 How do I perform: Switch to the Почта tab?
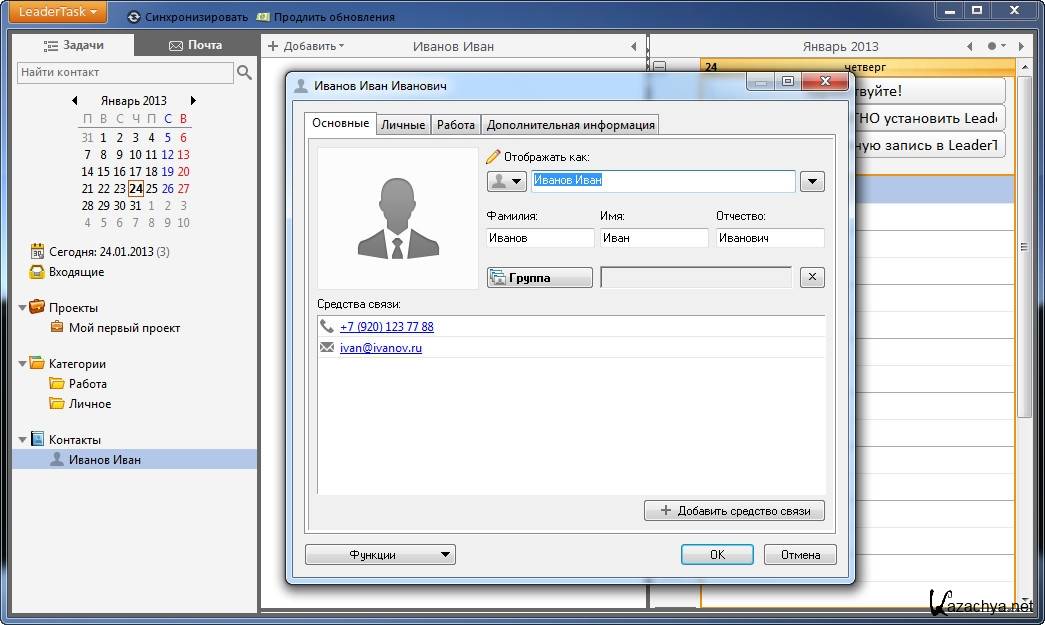click(196, 45)
